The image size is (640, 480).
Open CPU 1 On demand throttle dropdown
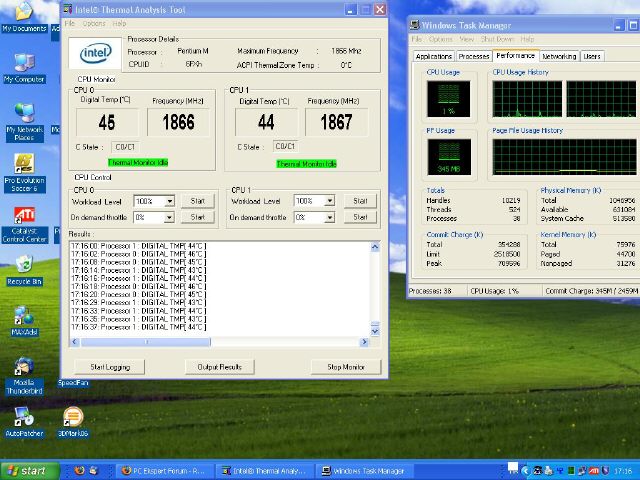point(329,217)
